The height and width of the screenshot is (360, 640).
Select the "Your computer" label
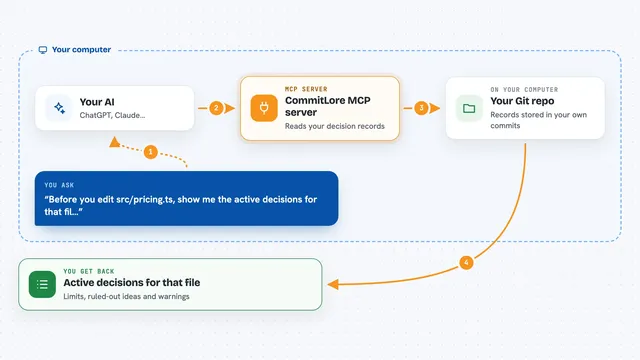(81, 49)
